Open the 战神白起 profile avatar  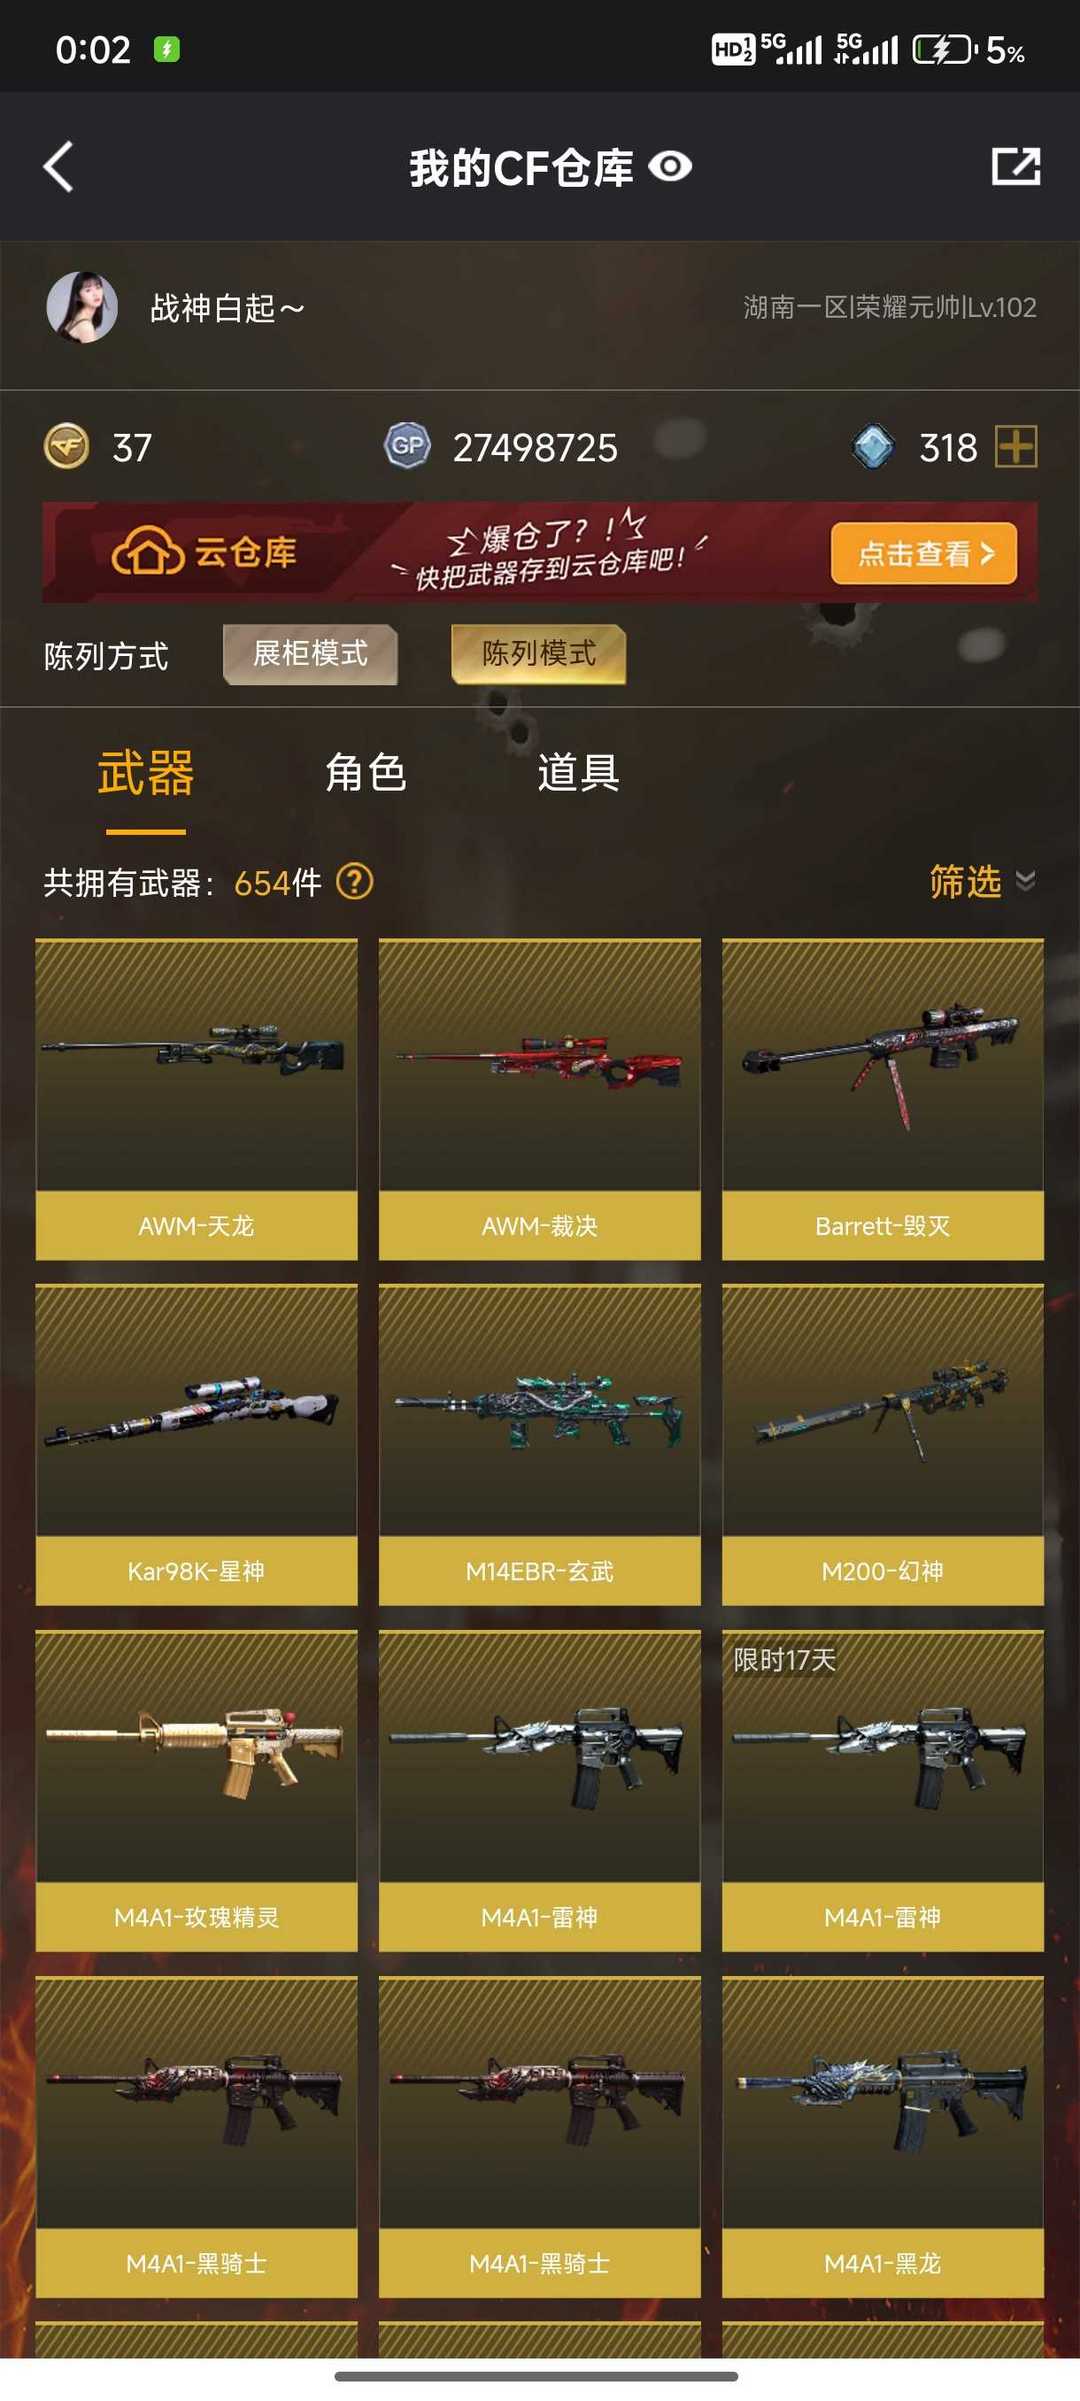82,307
